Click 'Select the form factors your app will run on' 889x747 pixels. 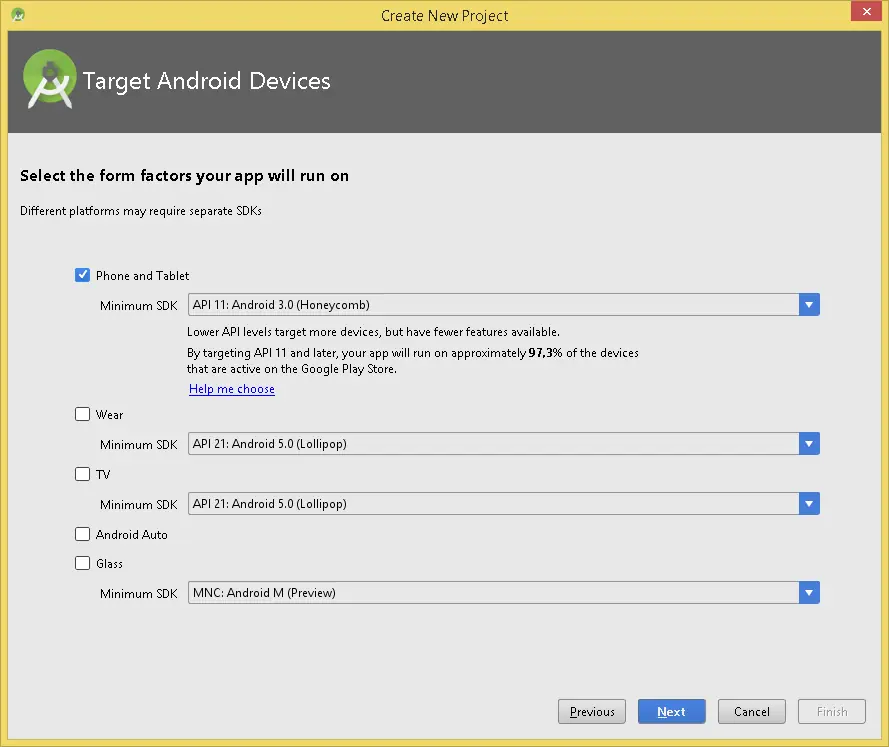click(x=184, y=176)
